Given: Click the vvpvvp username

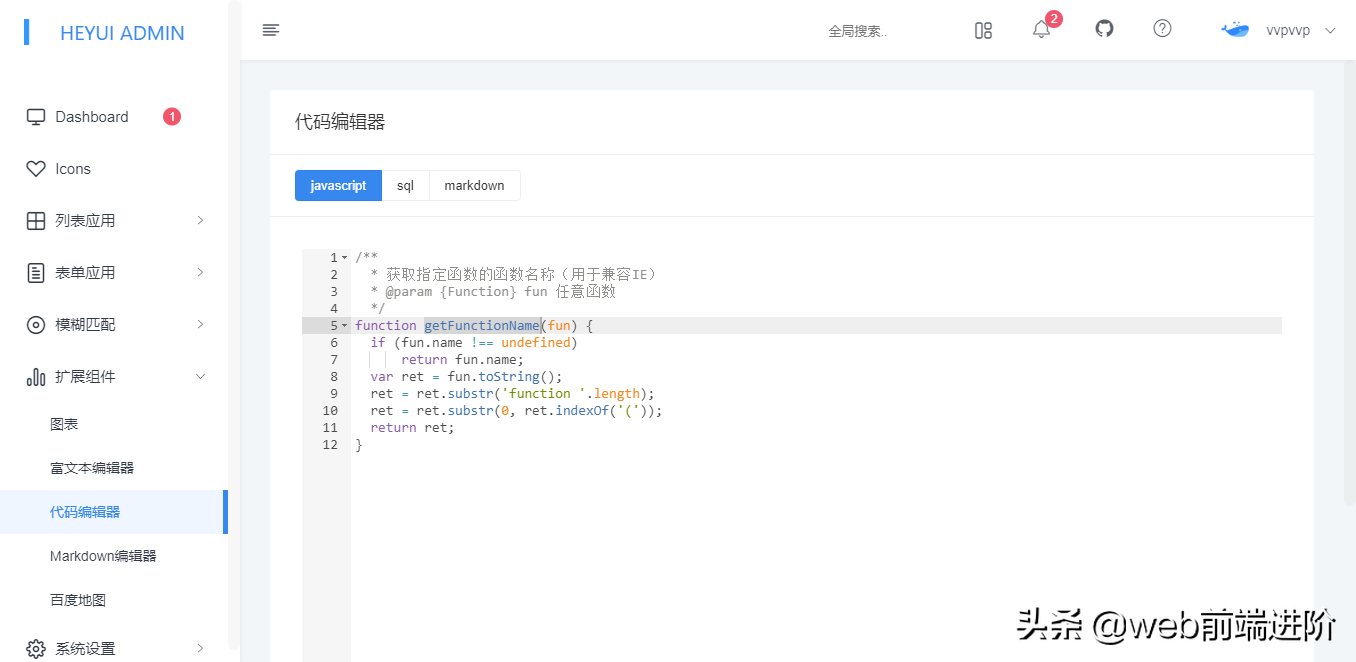Looking at the screenshot, I should (x=1288, y=31).
